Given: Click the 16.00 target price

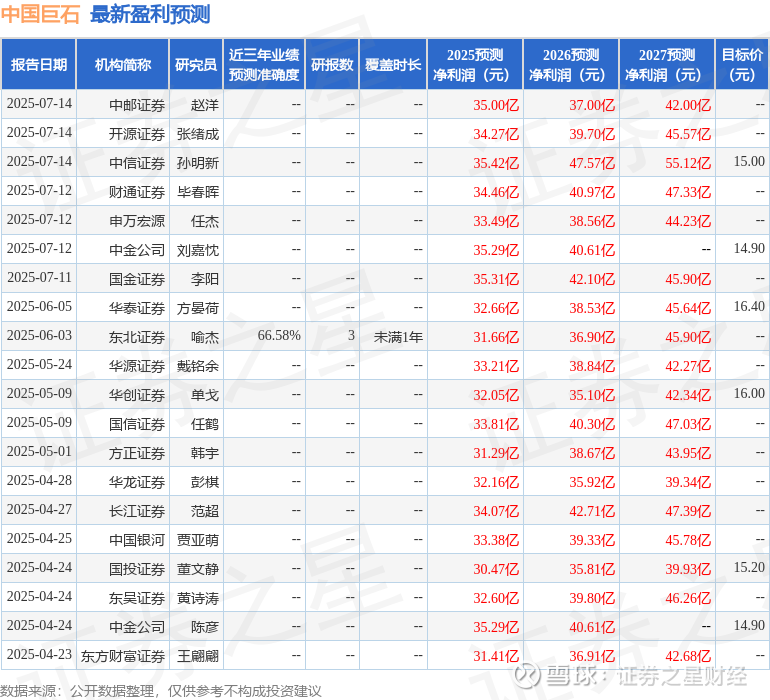Looking at the screenshot, I should 749,393.
